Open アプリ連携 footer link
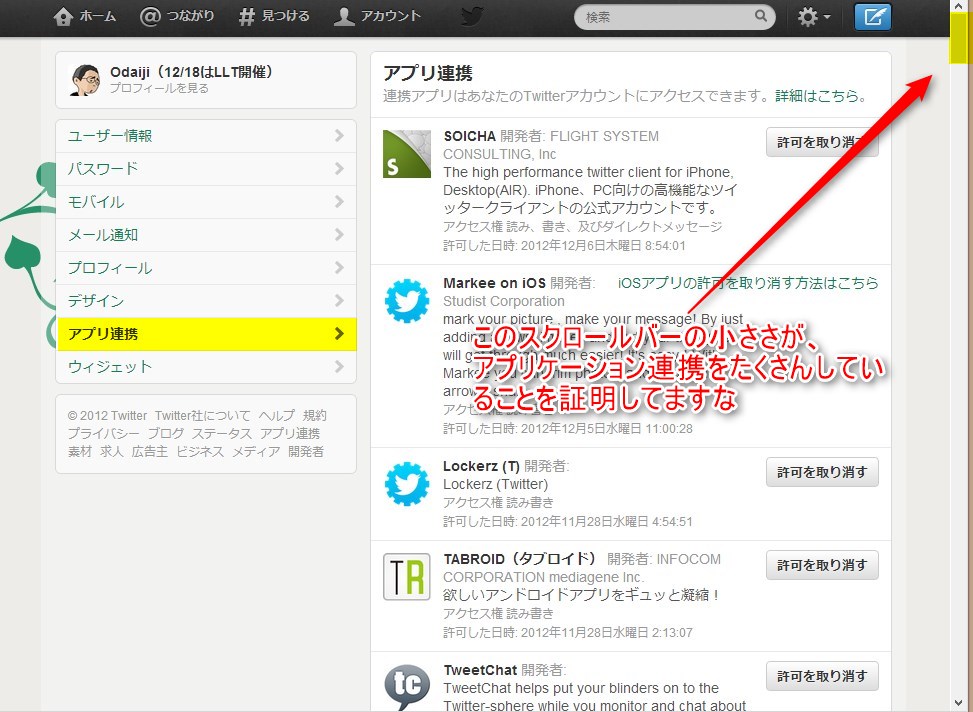This screenshot has height=712, width=973. (290, 434)
